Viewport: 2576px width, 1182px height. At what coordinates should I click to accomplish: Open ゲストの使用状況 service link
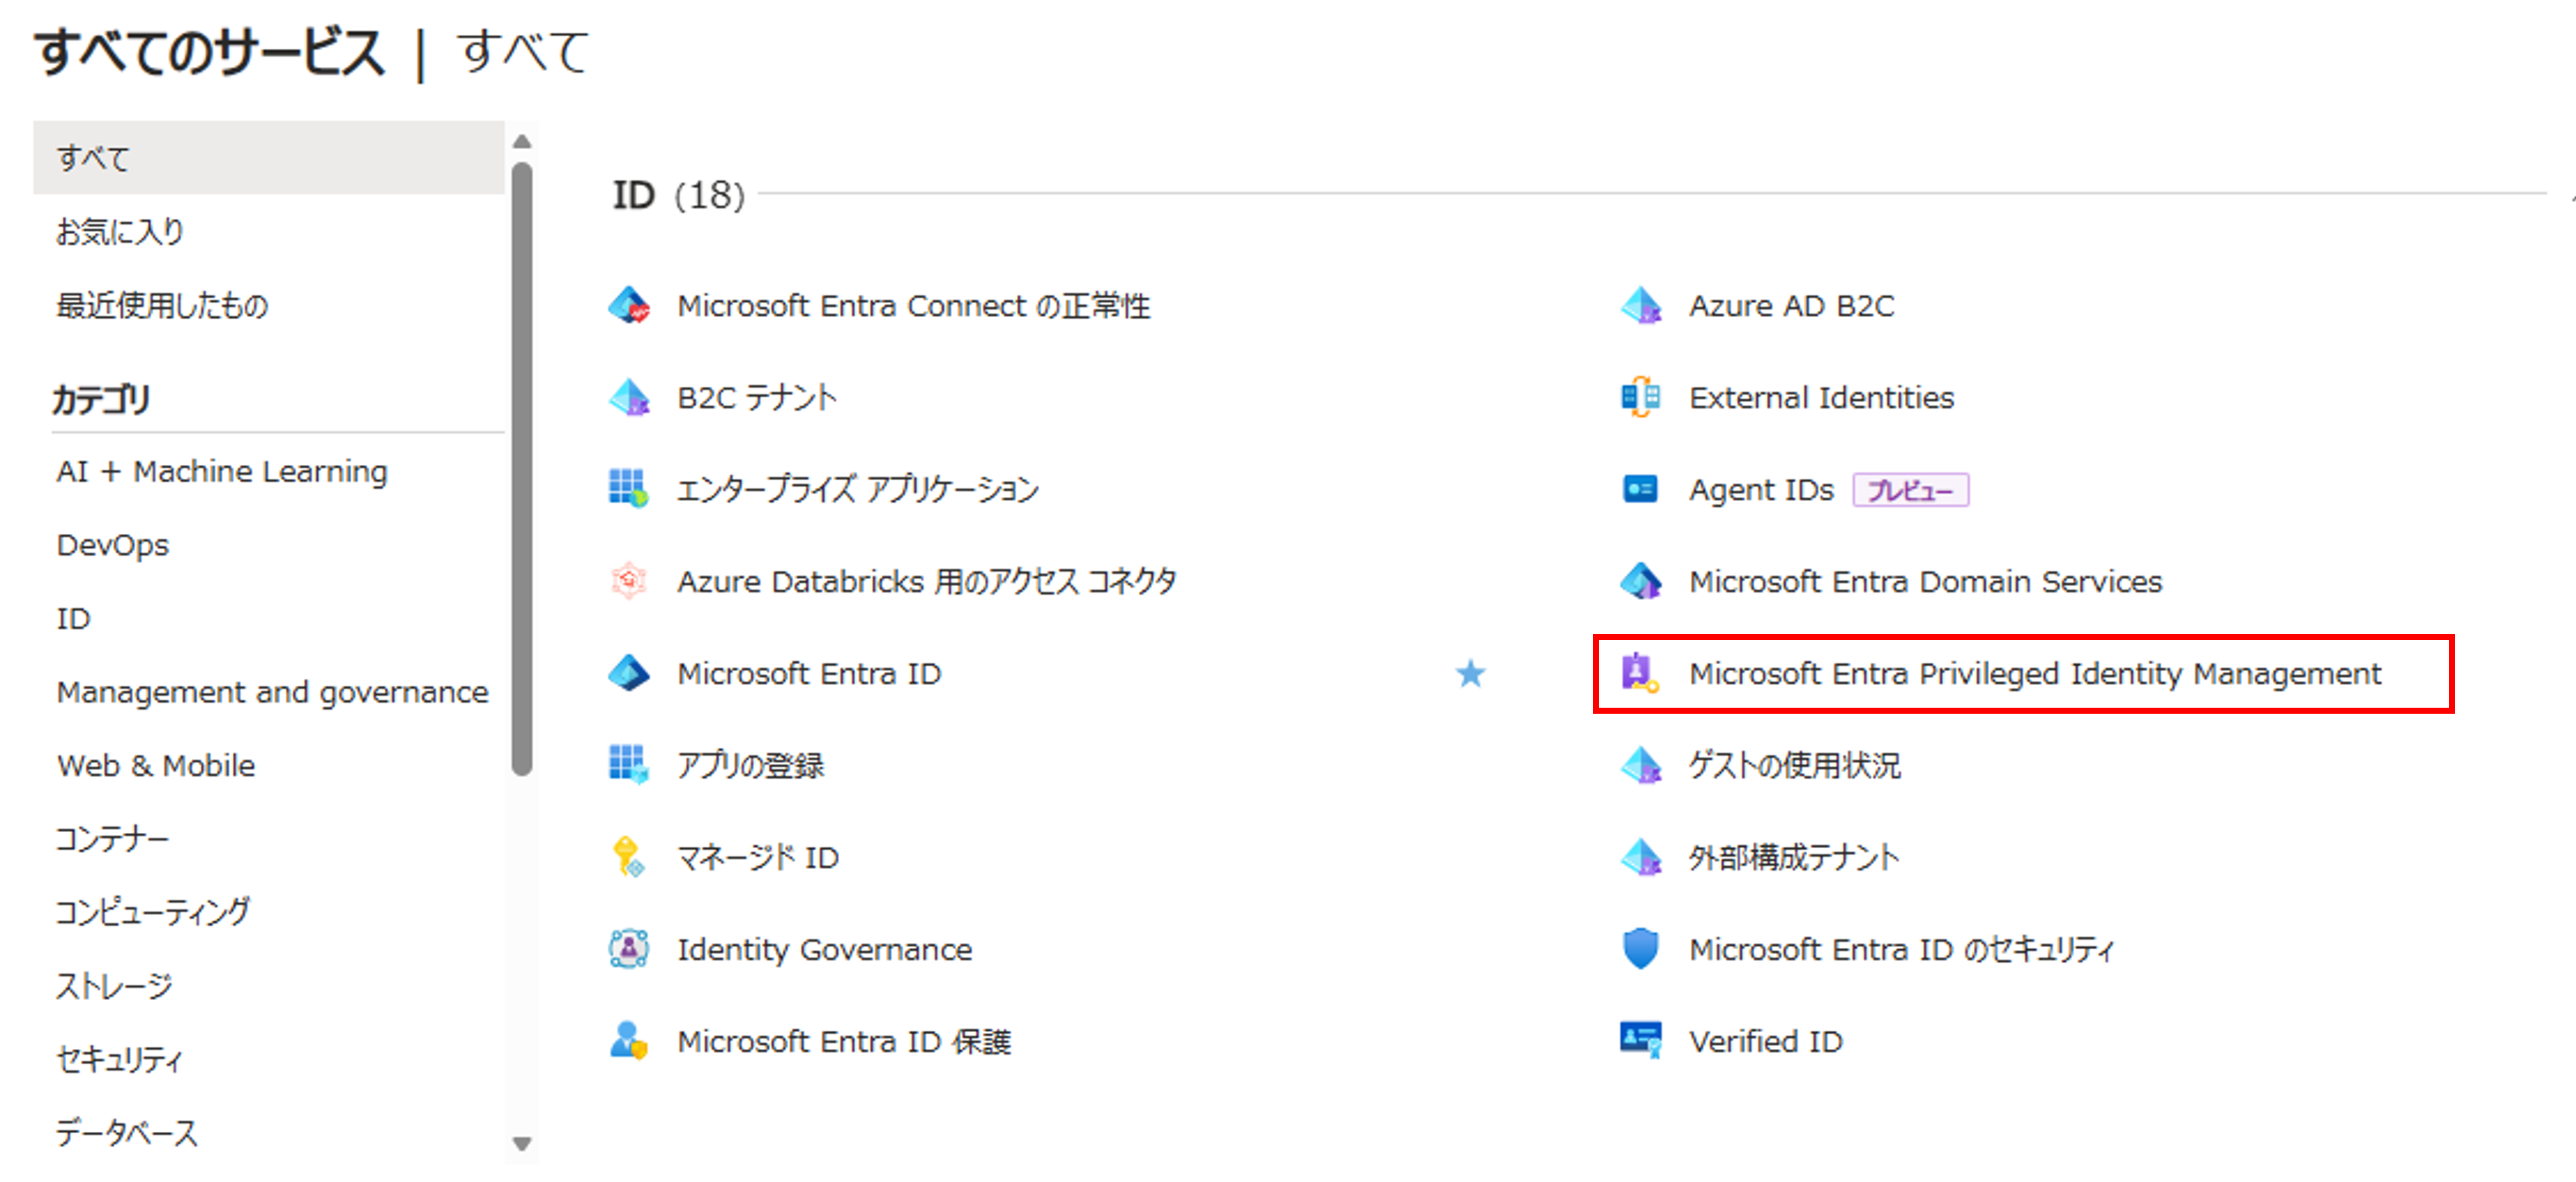1795,765
